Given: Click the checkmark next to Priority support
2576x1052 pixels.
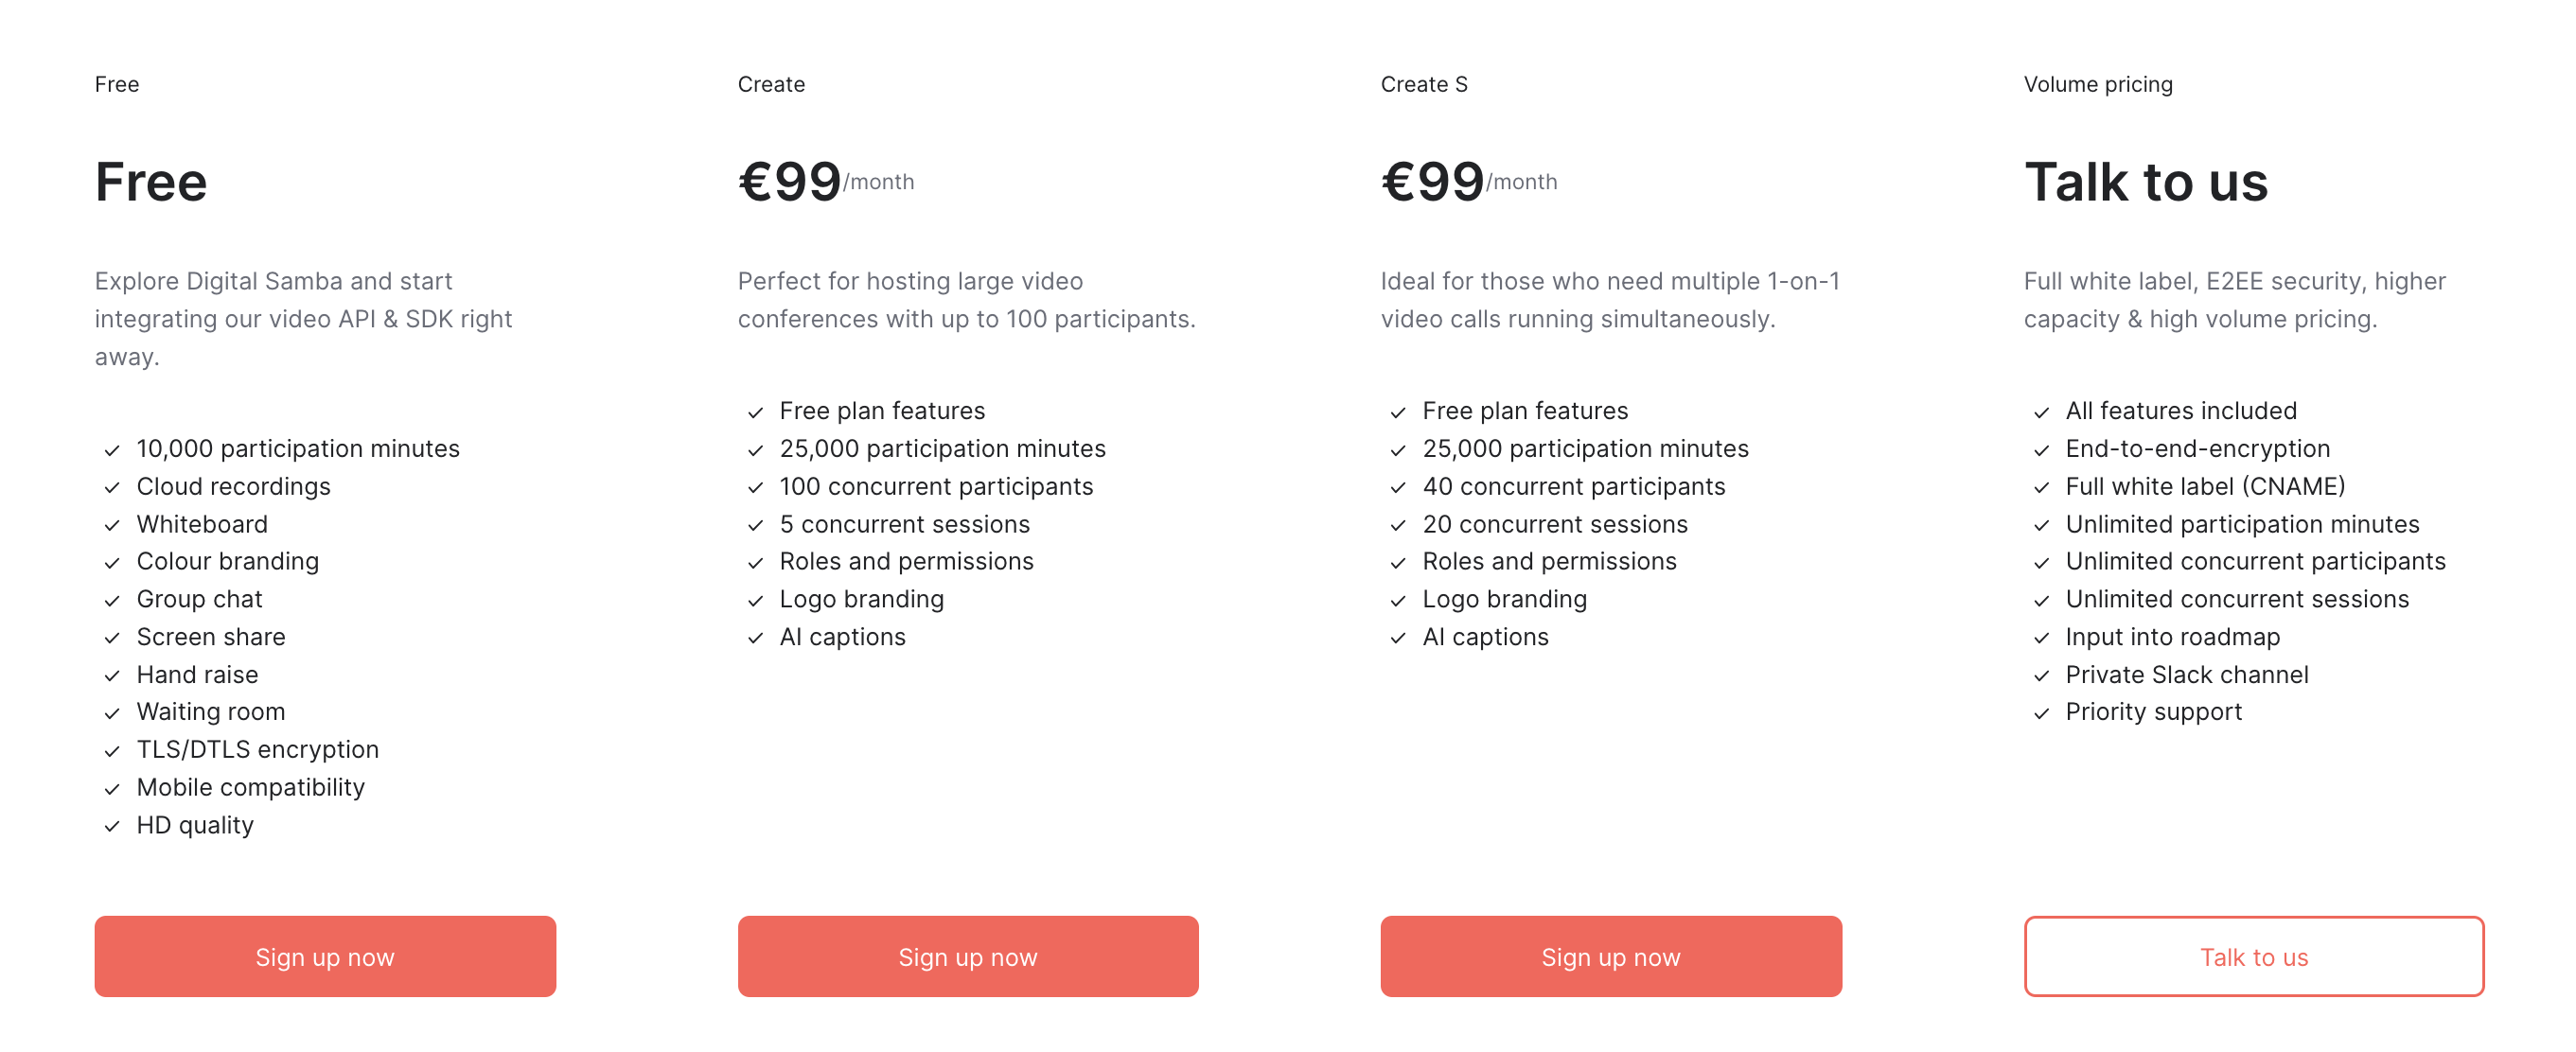Looking at the screenshot, I should (2042, 713).
